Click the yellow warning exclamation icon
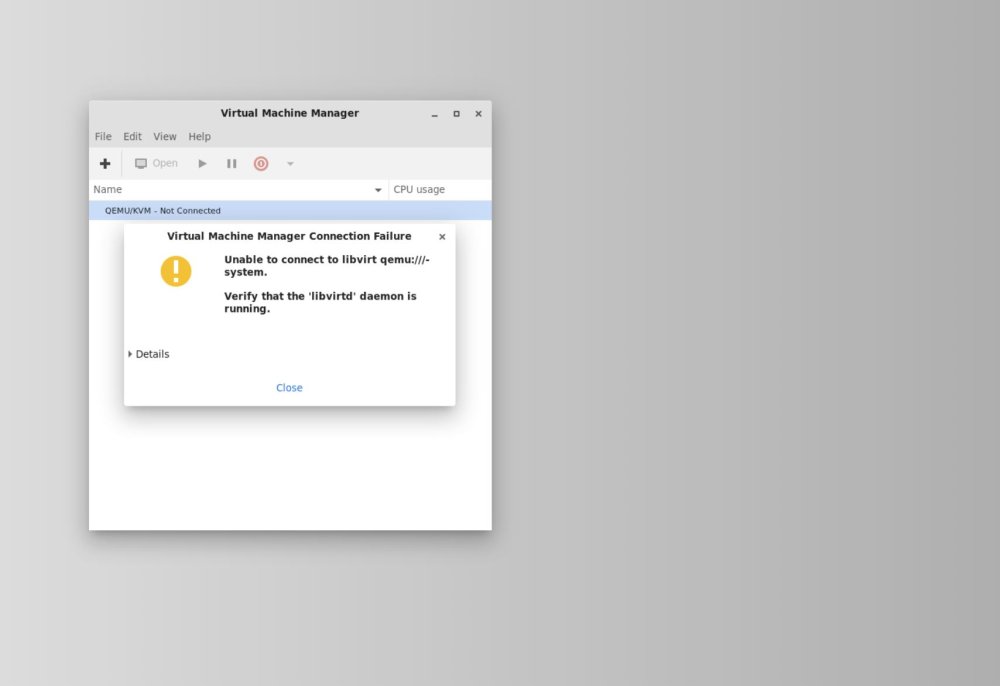Screen dimensions: 1000x686 [176, 271]
